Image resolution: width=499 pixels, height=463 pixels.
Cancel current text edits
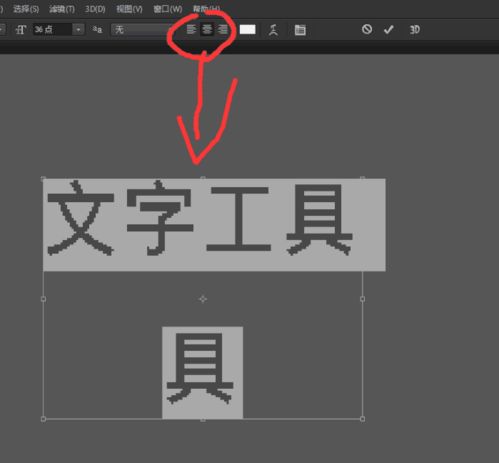[367, 29]
